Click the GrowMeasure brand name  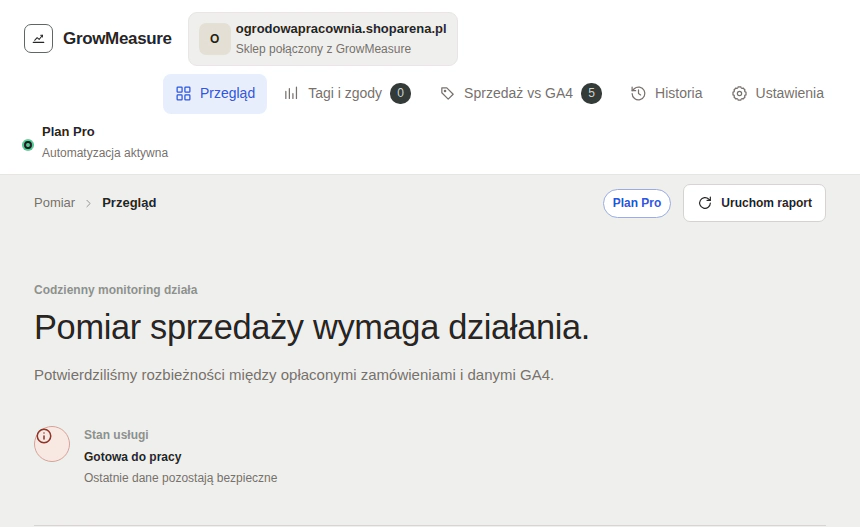(117, 38)
